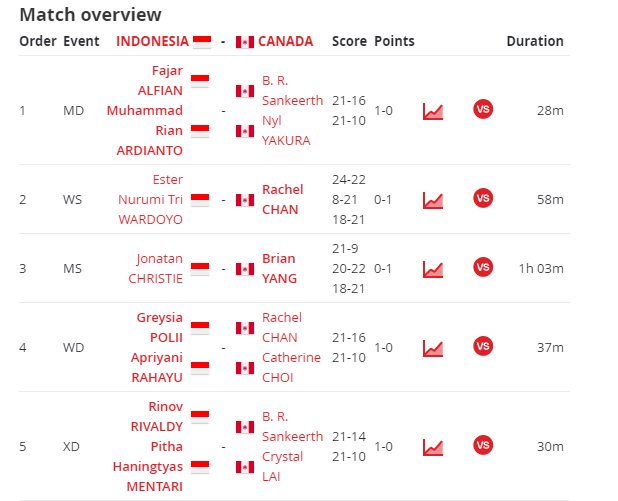The image size is (618, 501).
Task: Open points graph icon for XD match
Action: pos(433,447)
